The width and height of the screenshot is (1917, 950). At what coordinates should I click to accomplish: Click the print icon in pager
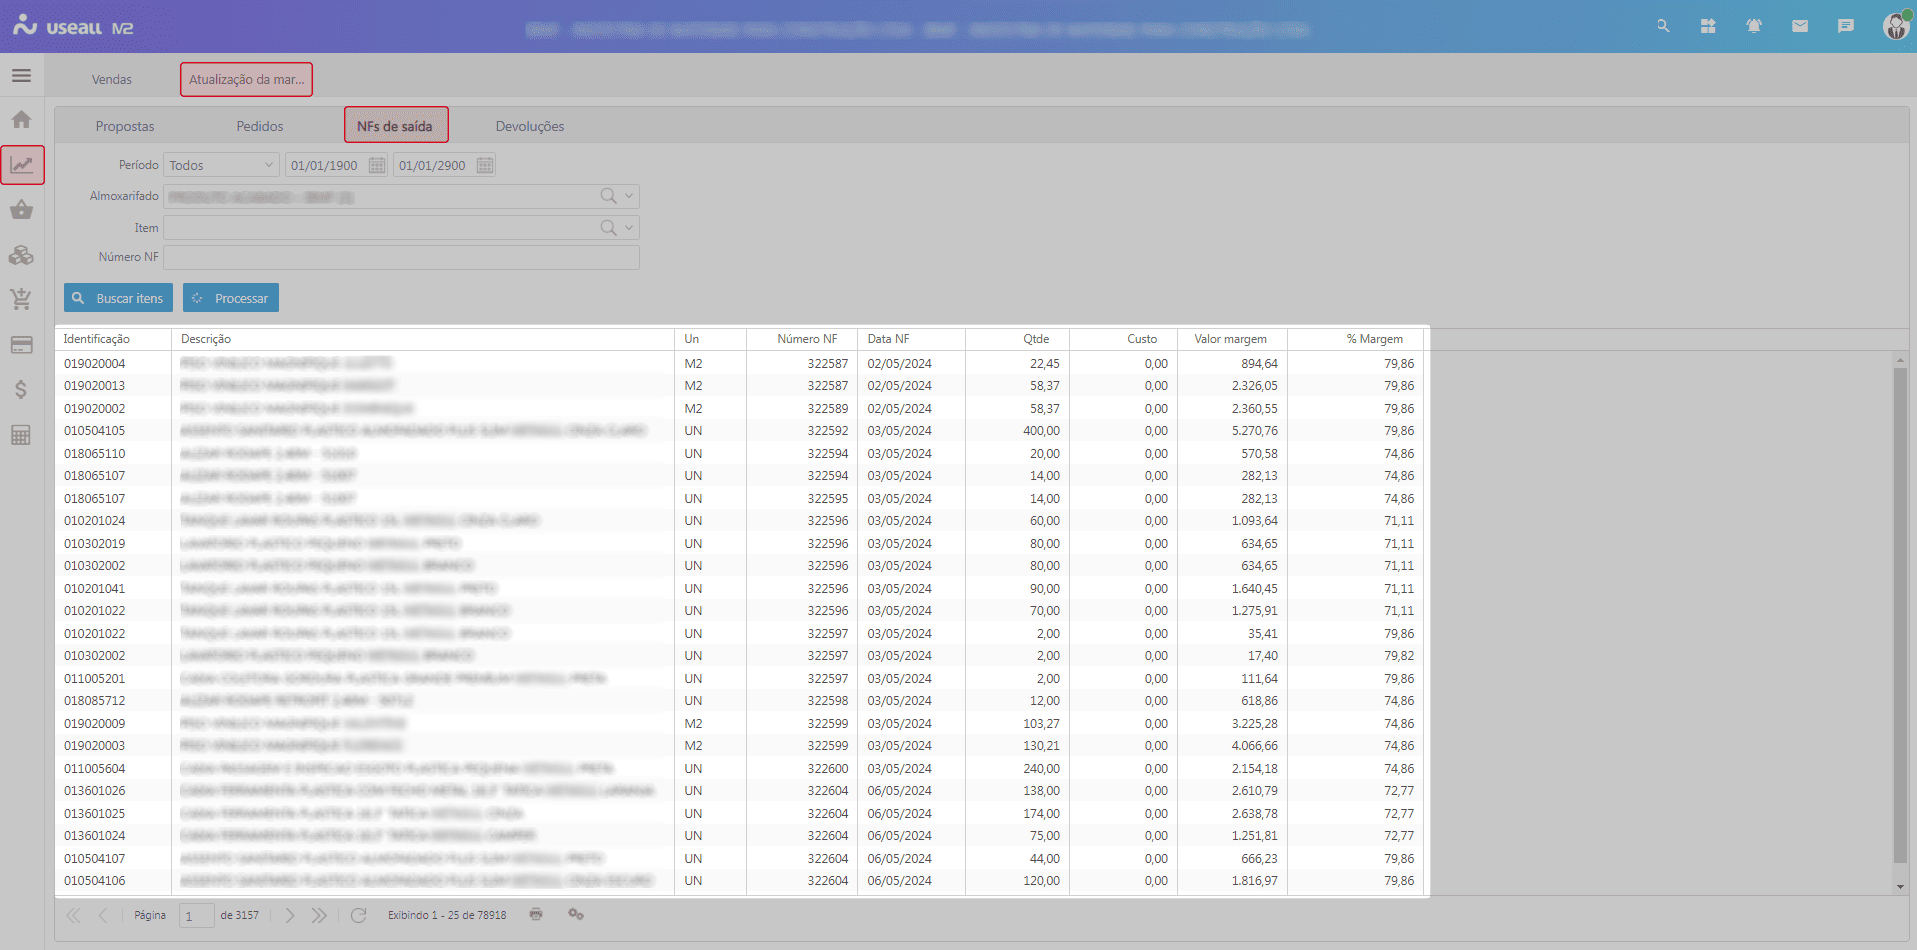(536, 915)
